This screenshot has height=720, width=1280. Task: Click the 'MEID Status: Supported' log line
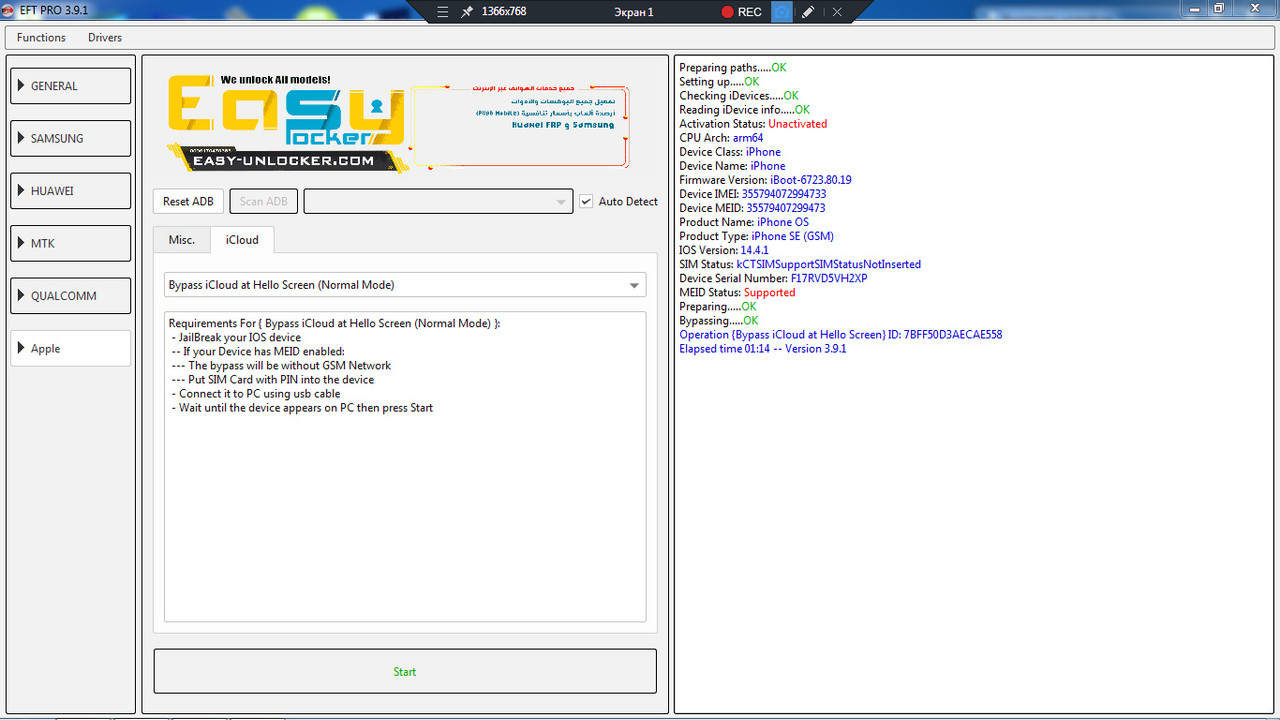[737, 292]
